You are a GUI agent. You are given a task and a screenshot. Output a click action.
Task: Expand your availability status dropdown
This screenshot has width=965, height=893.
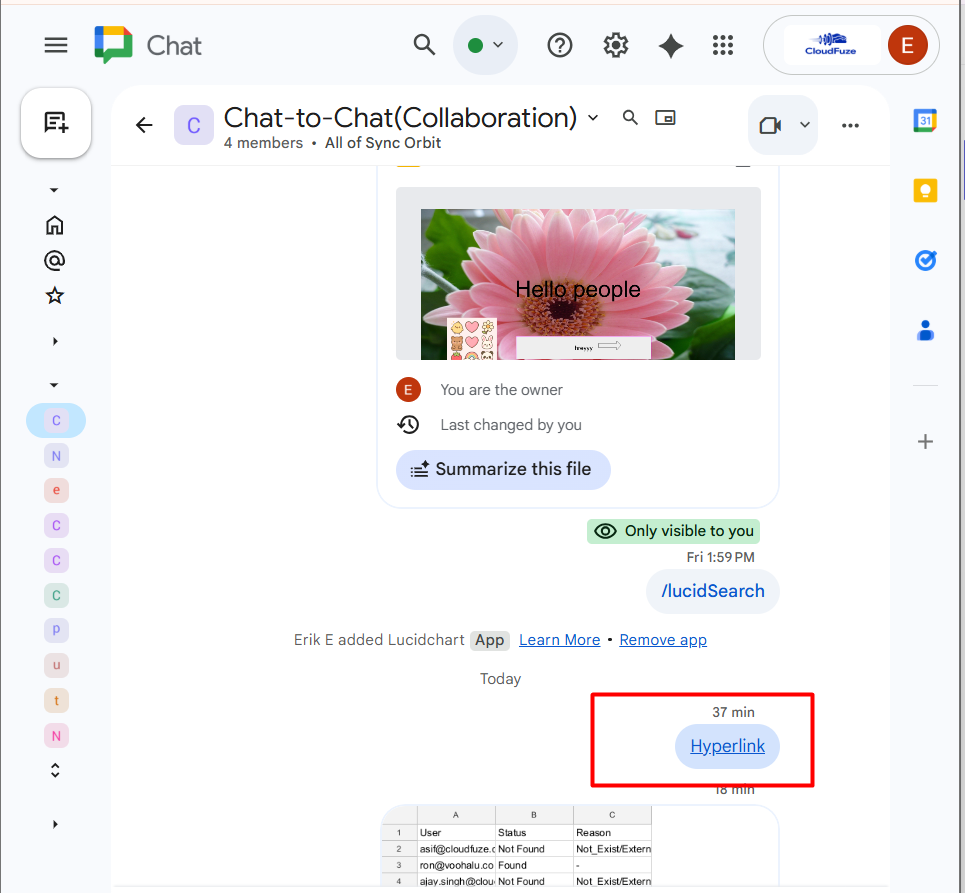pyautogui.click(x=485, y=44)
